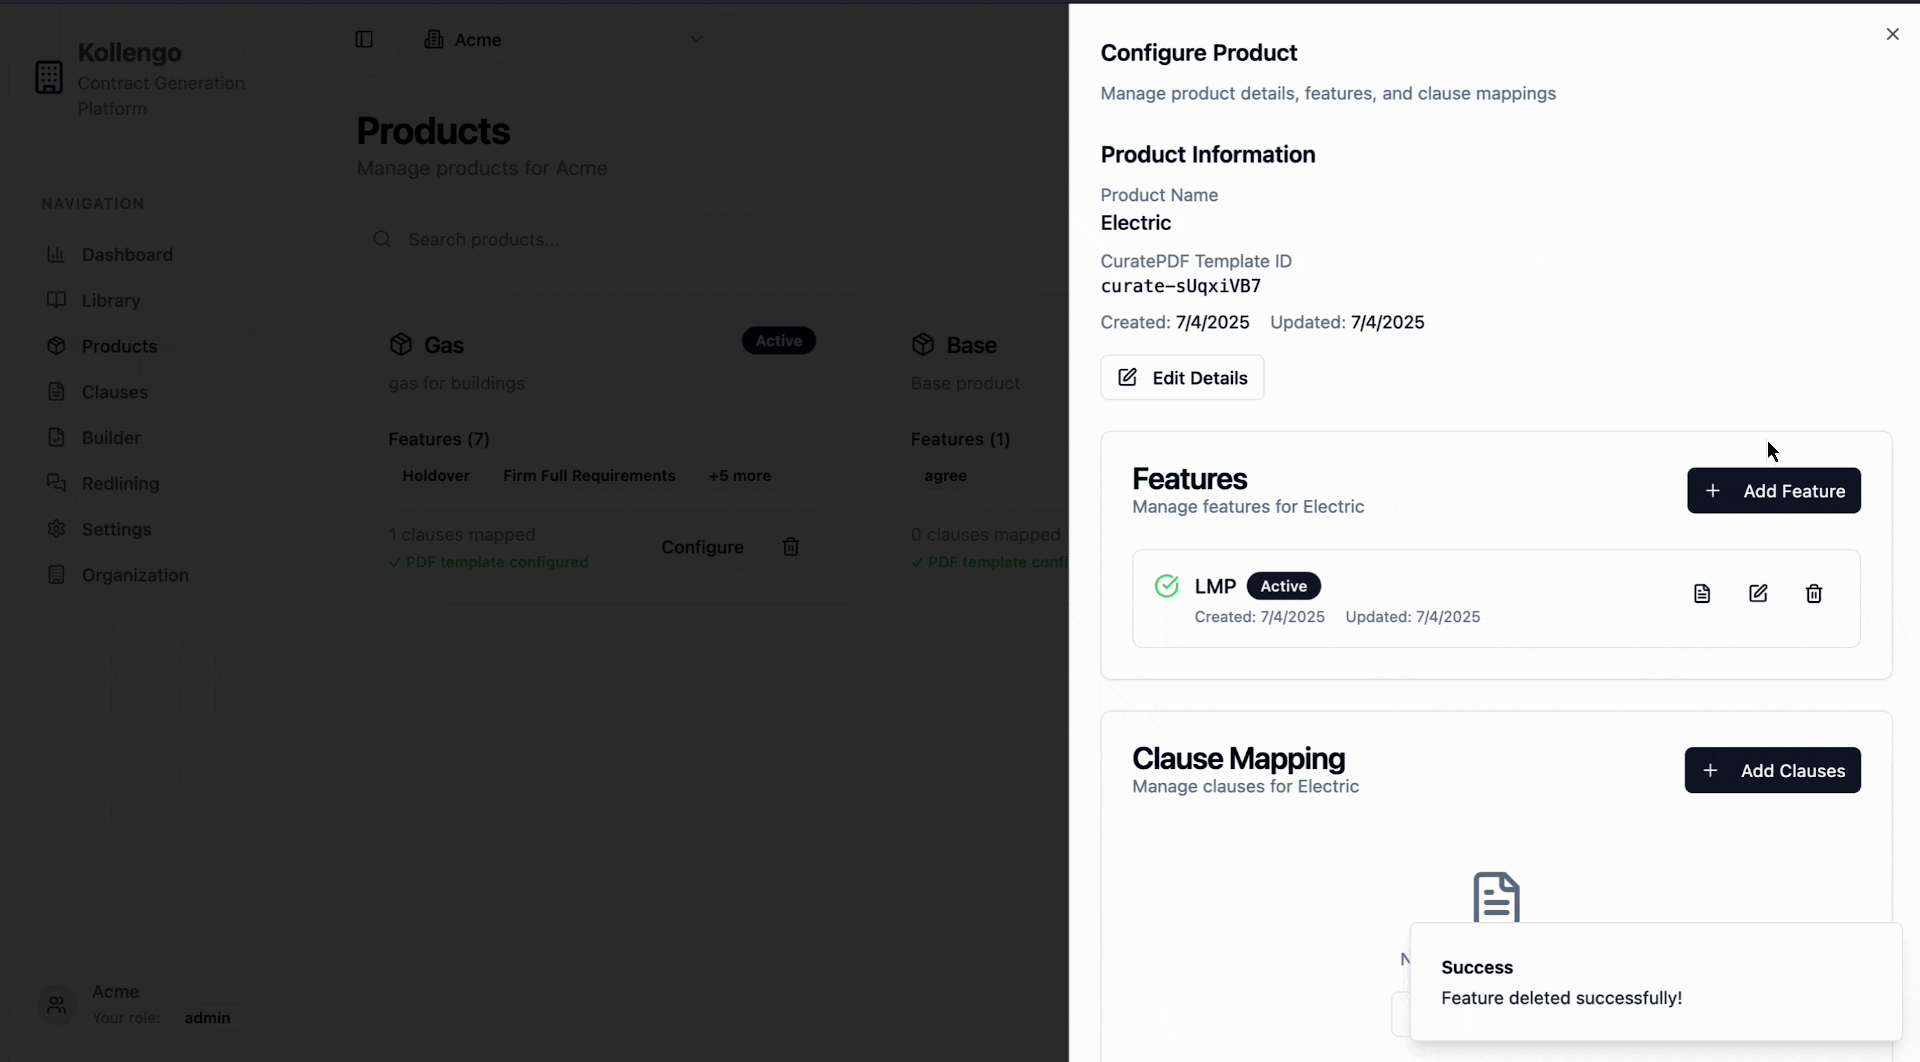Delete the Gas product via trash icon
The width and height of the screenshot is (1920, 1062).
tap(790, 547)
